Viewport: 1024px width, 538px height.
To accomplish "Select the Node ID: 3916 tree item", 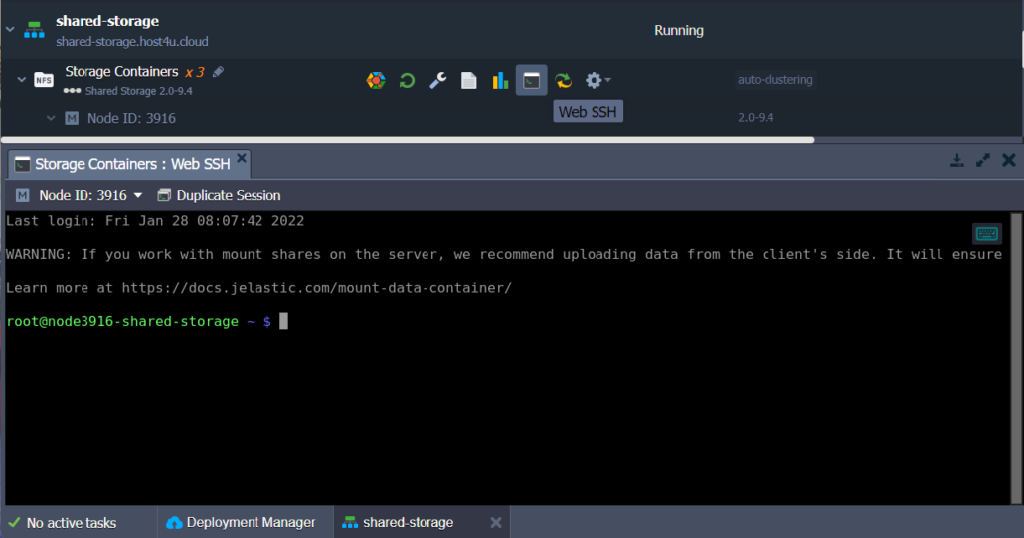I will tap(131, 118).
